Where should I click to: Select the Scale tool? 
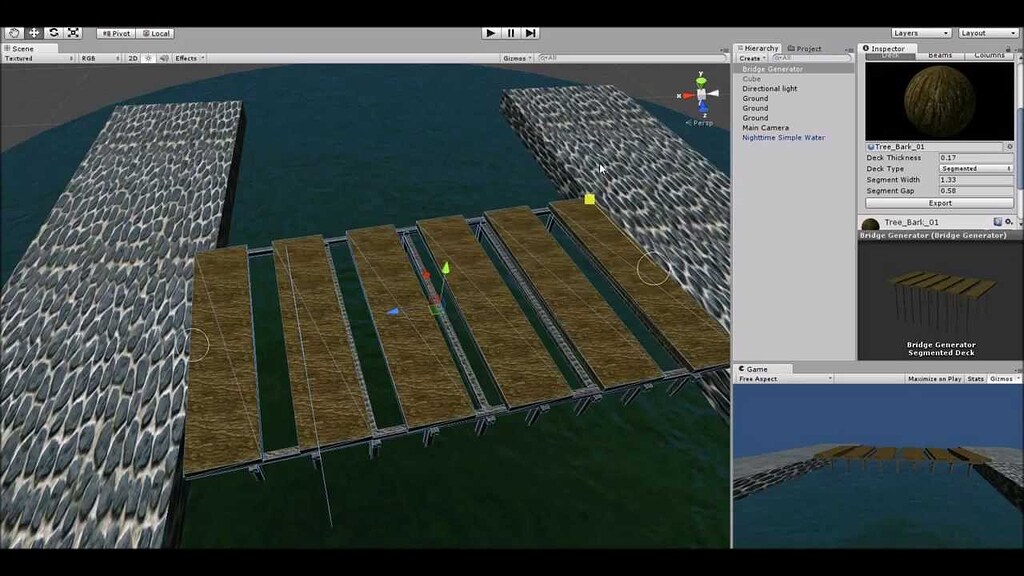tap(73, 33)
